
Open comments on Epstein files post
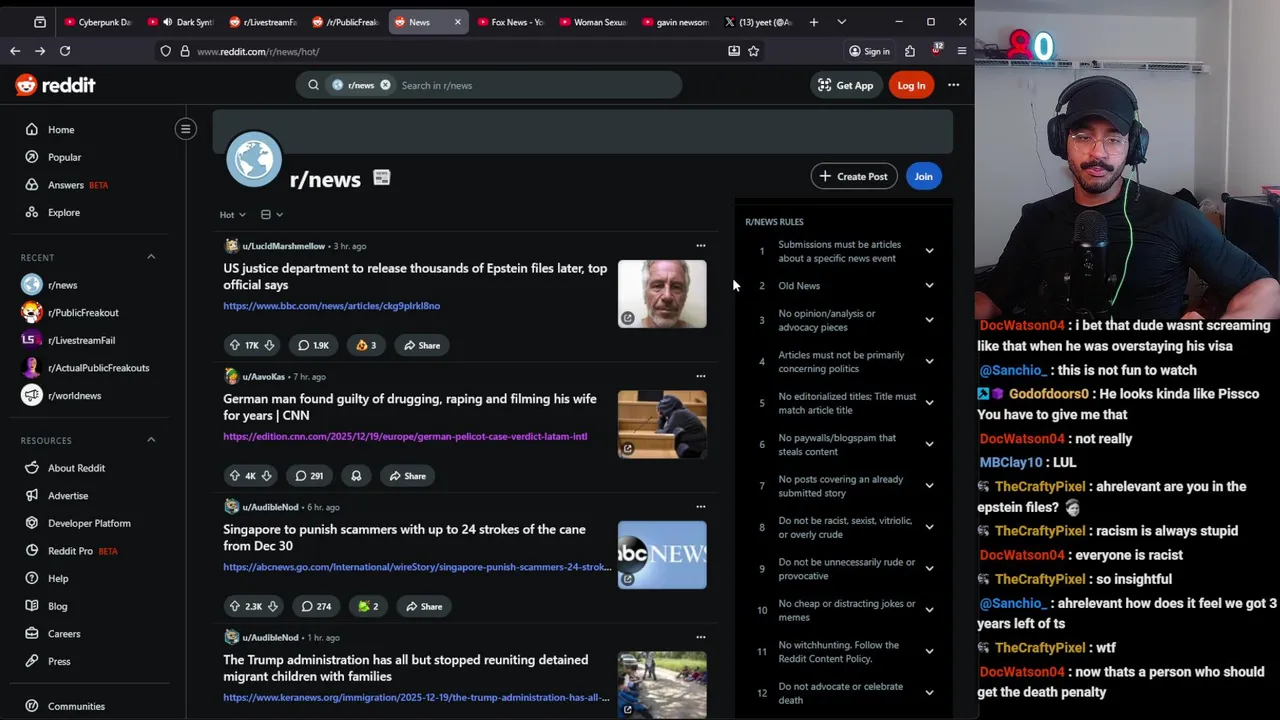pyautogui.click(x=313, y=345)
